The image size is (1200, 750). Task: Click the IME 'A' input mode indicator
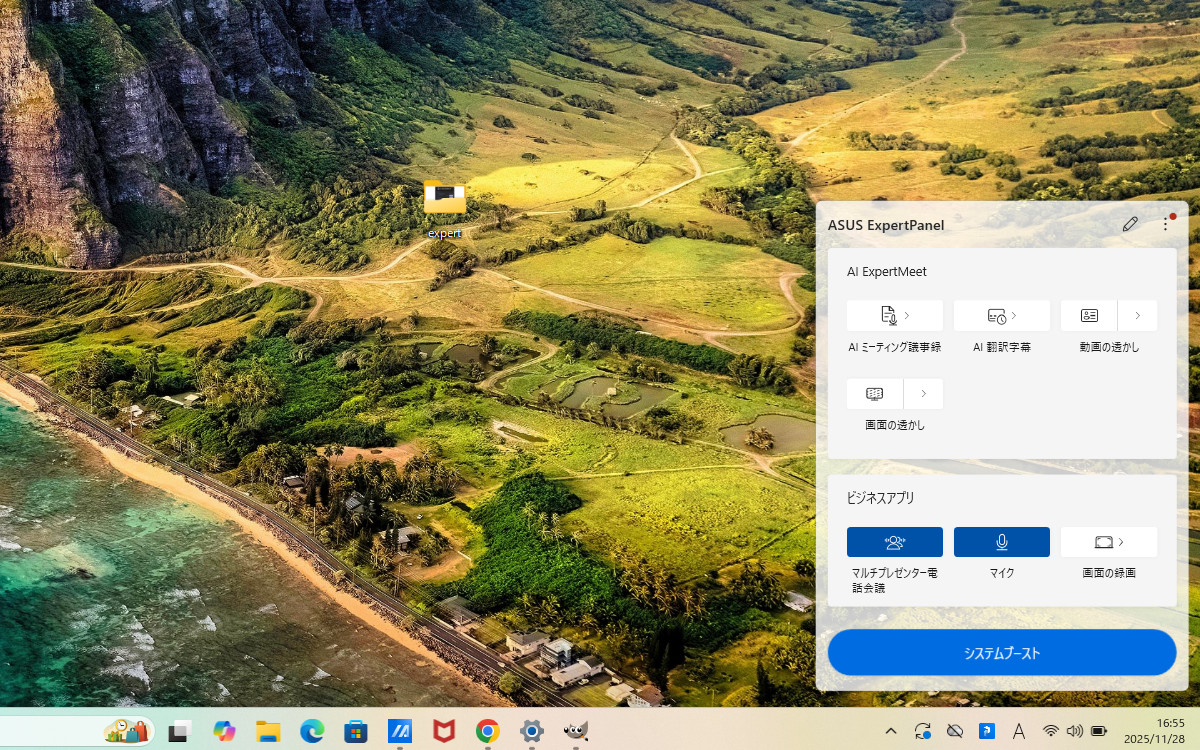click(1019, 731)
